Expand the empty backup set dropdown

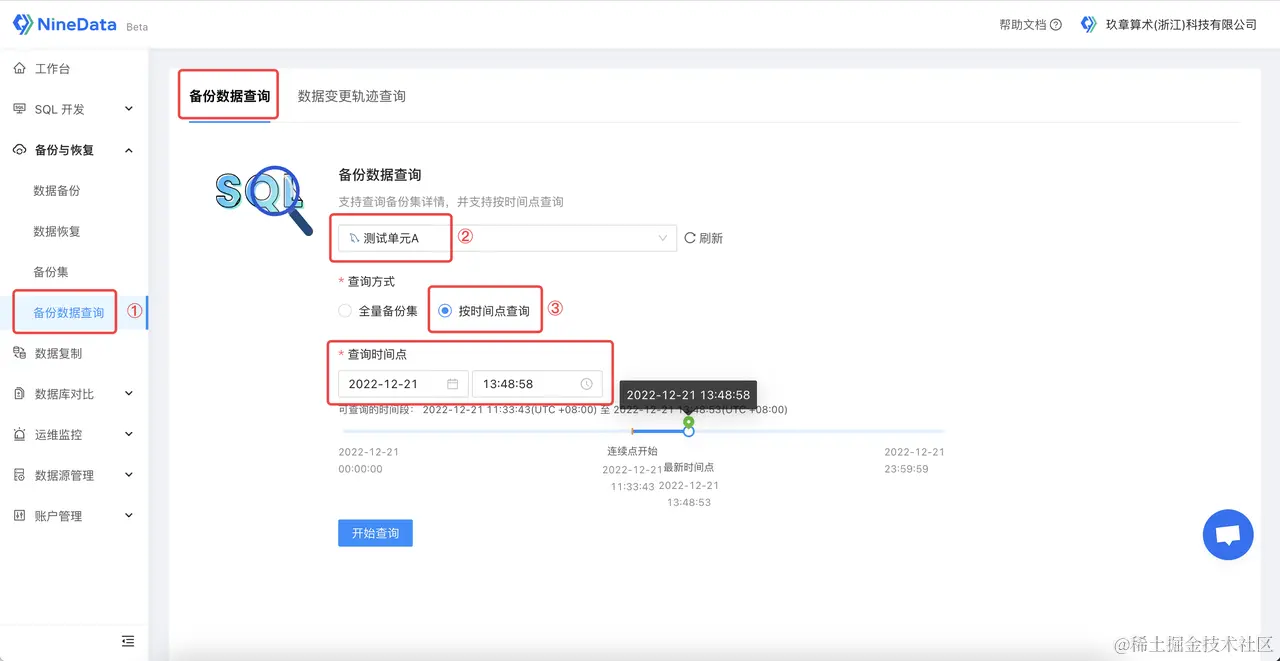[x=565, y=238]
